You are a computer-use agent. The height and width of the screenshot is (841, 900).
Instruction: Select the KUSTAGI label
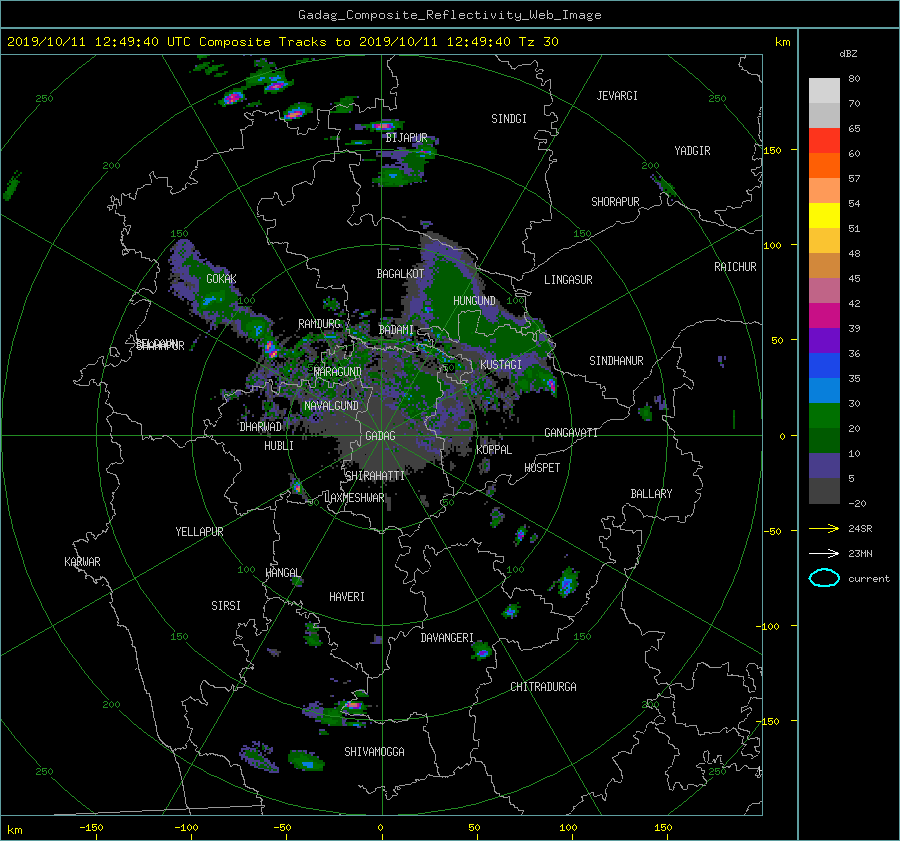(x=501, y=365)
